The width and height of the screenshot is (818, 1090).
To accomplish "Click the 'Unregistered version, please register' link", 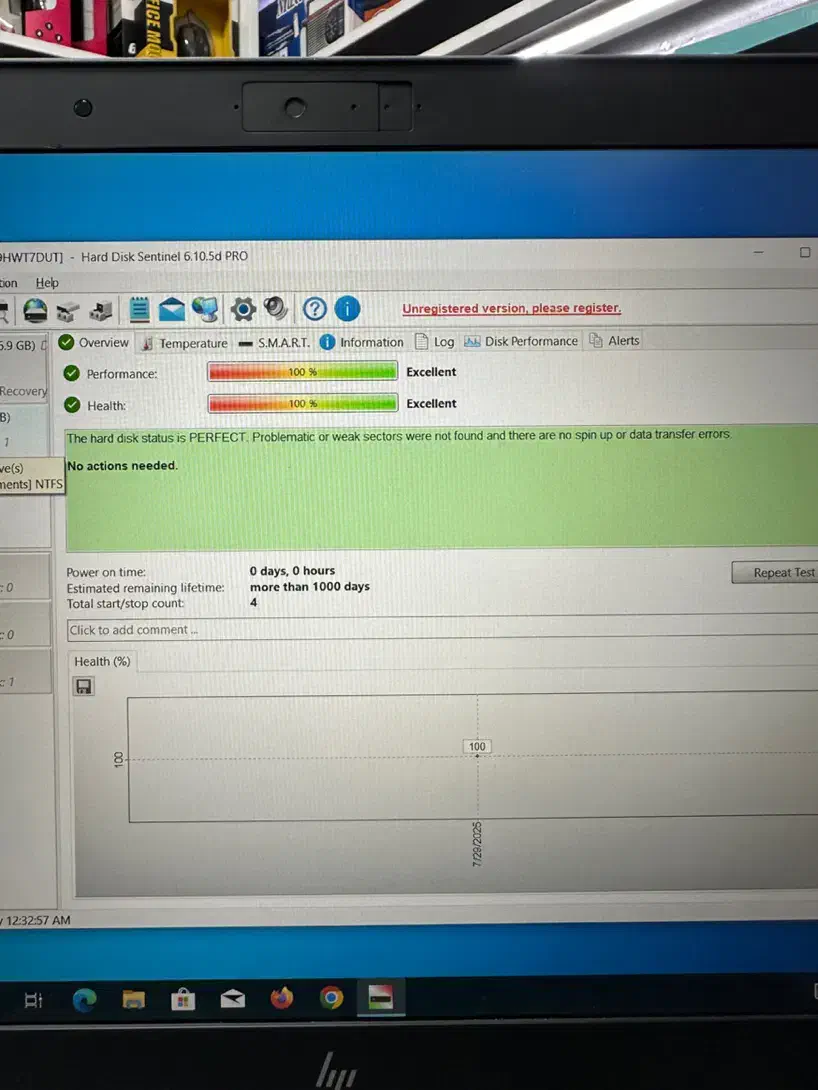I will click(x=511, y=308).
